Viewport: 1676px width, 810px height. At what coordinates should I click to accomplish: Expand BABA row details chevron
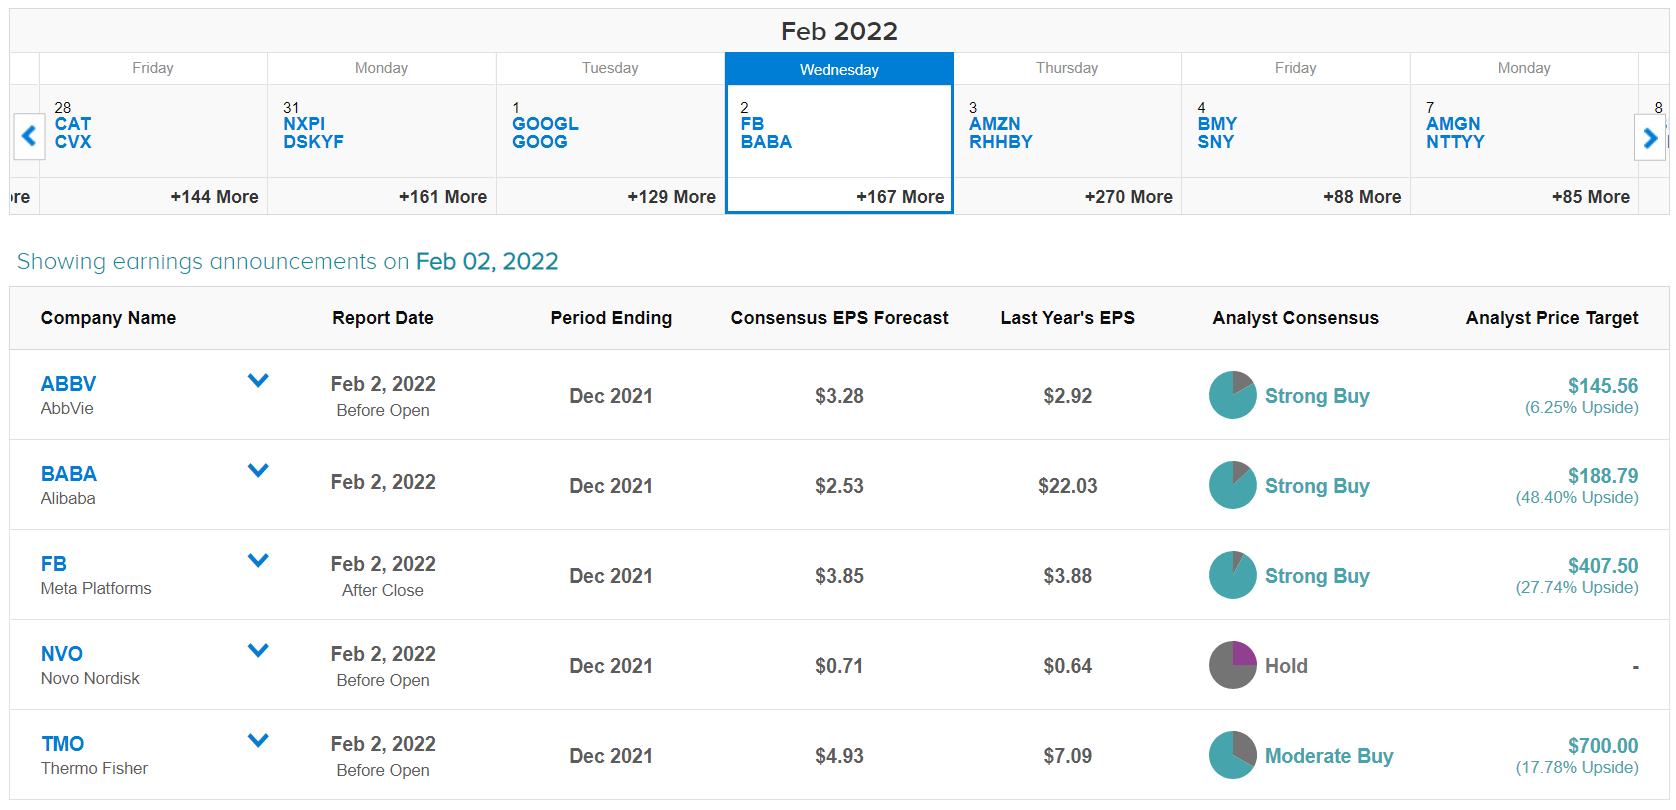258,471
